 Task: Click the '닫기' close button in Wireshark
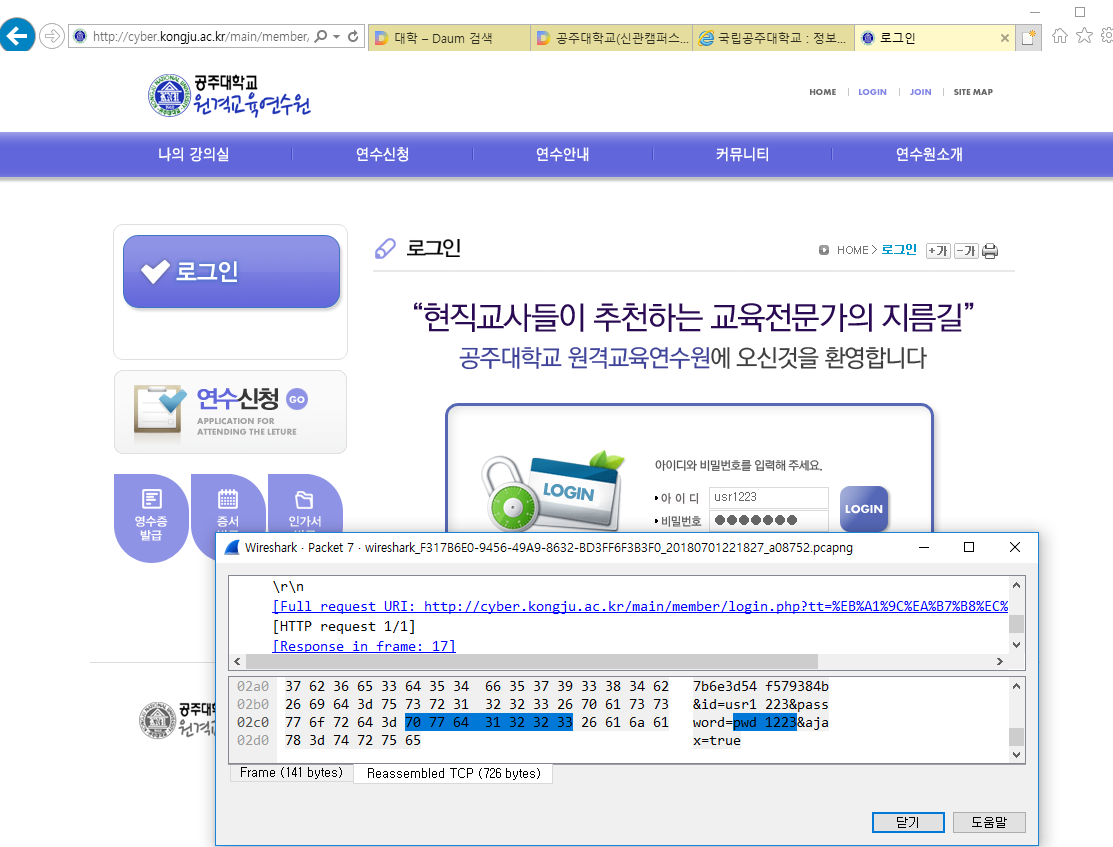(908, 822)
